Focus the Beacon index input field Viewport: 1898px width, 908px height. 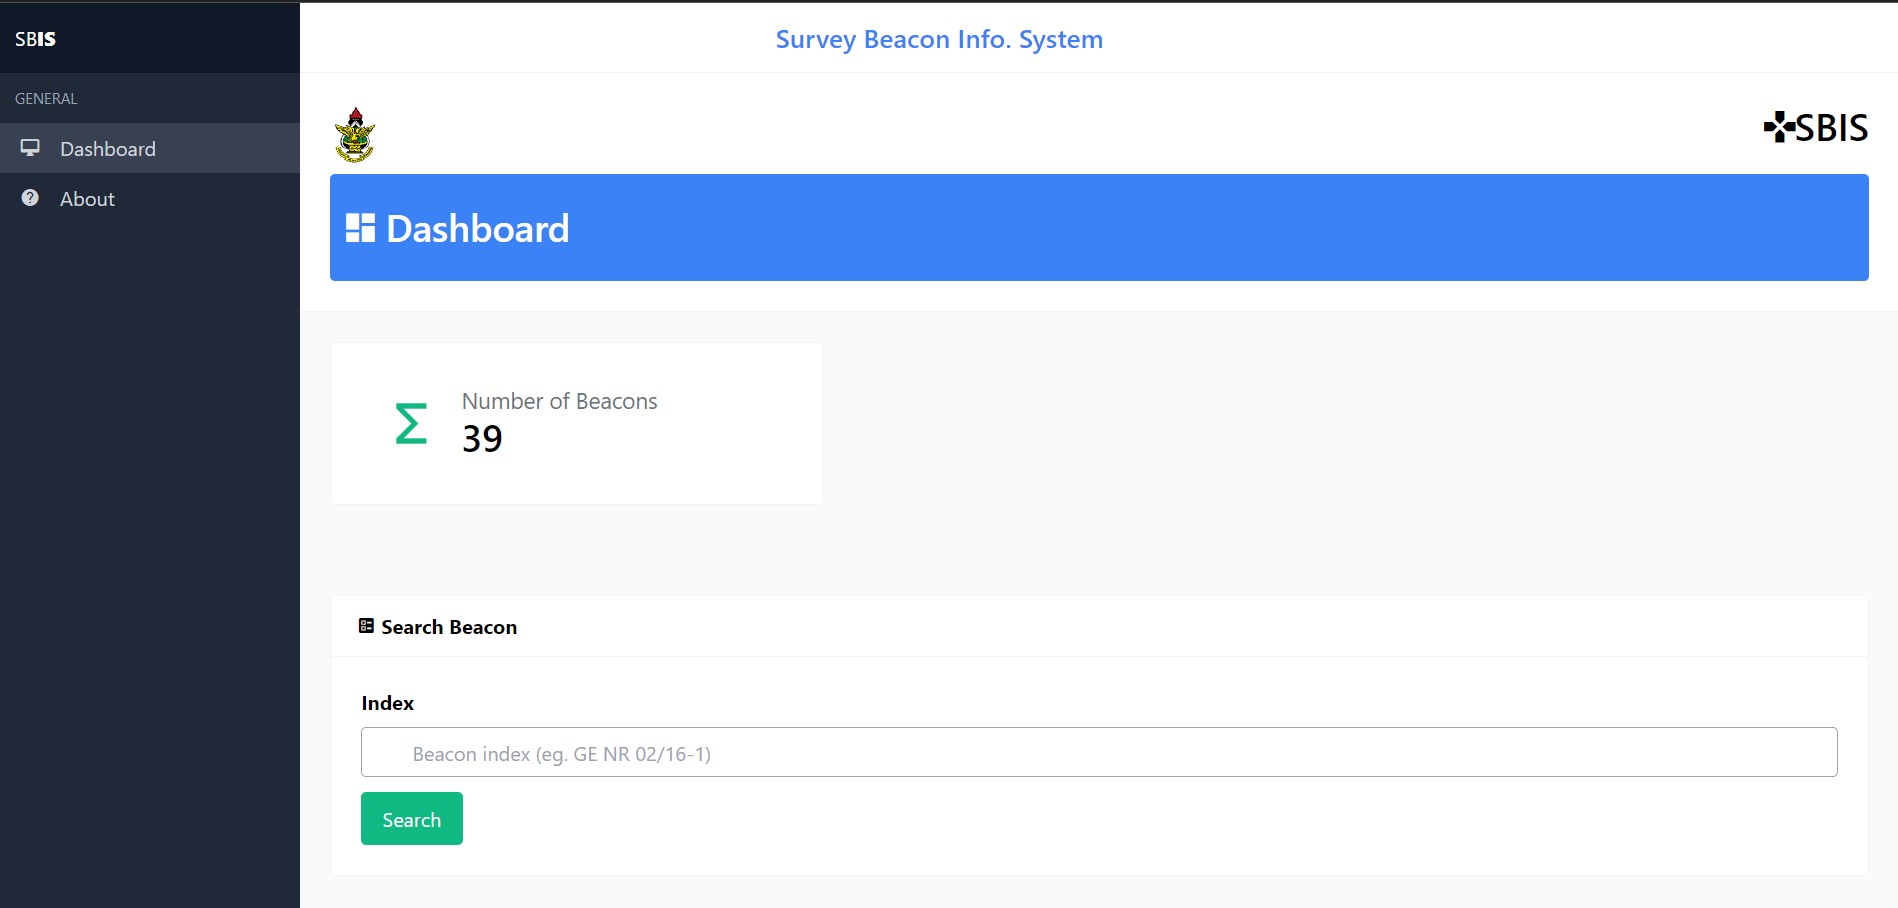click(x=1098, y=752)
